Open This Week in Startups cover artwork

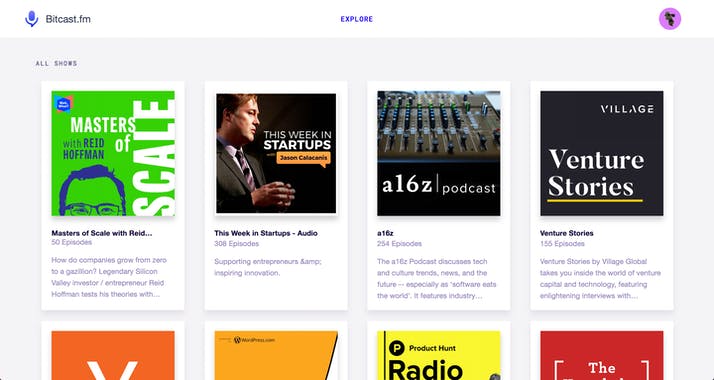276,153
